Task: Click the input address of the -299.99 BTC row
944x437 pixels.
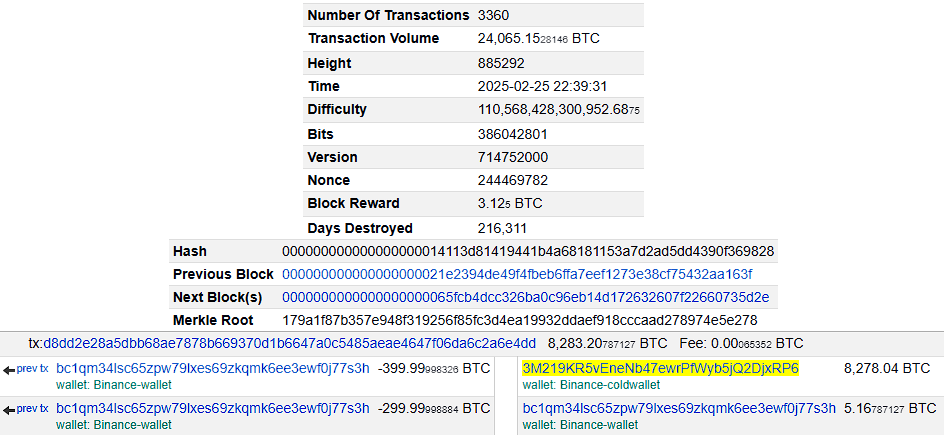Action: (x=212, y=408)
